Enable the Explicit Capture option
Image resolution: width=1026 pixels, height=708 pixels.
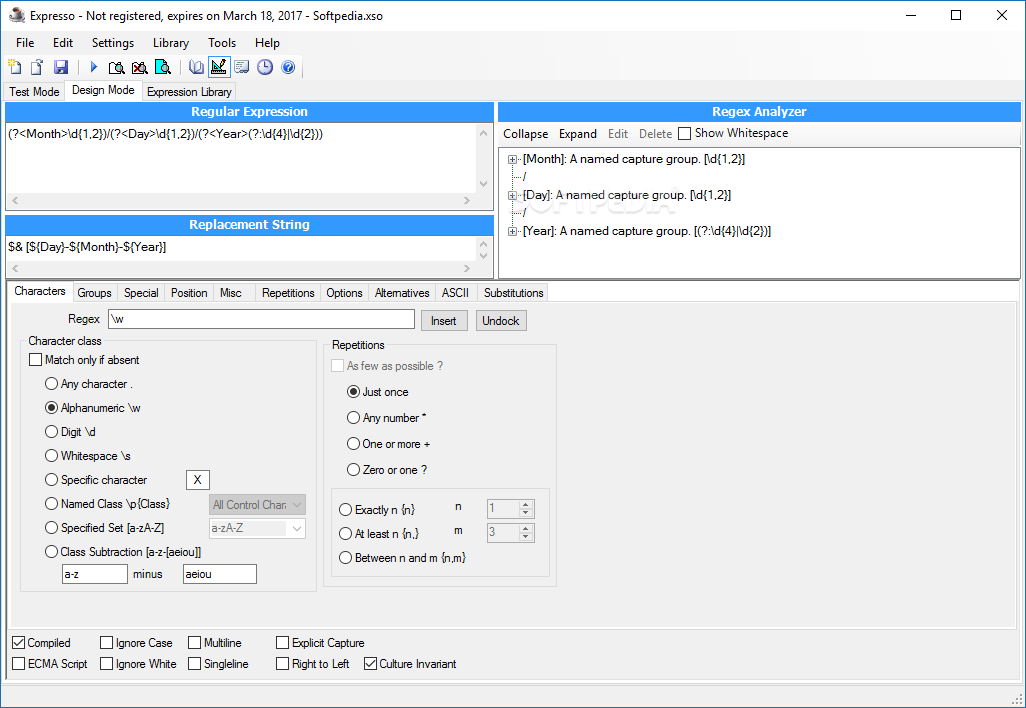click(283, 643)
